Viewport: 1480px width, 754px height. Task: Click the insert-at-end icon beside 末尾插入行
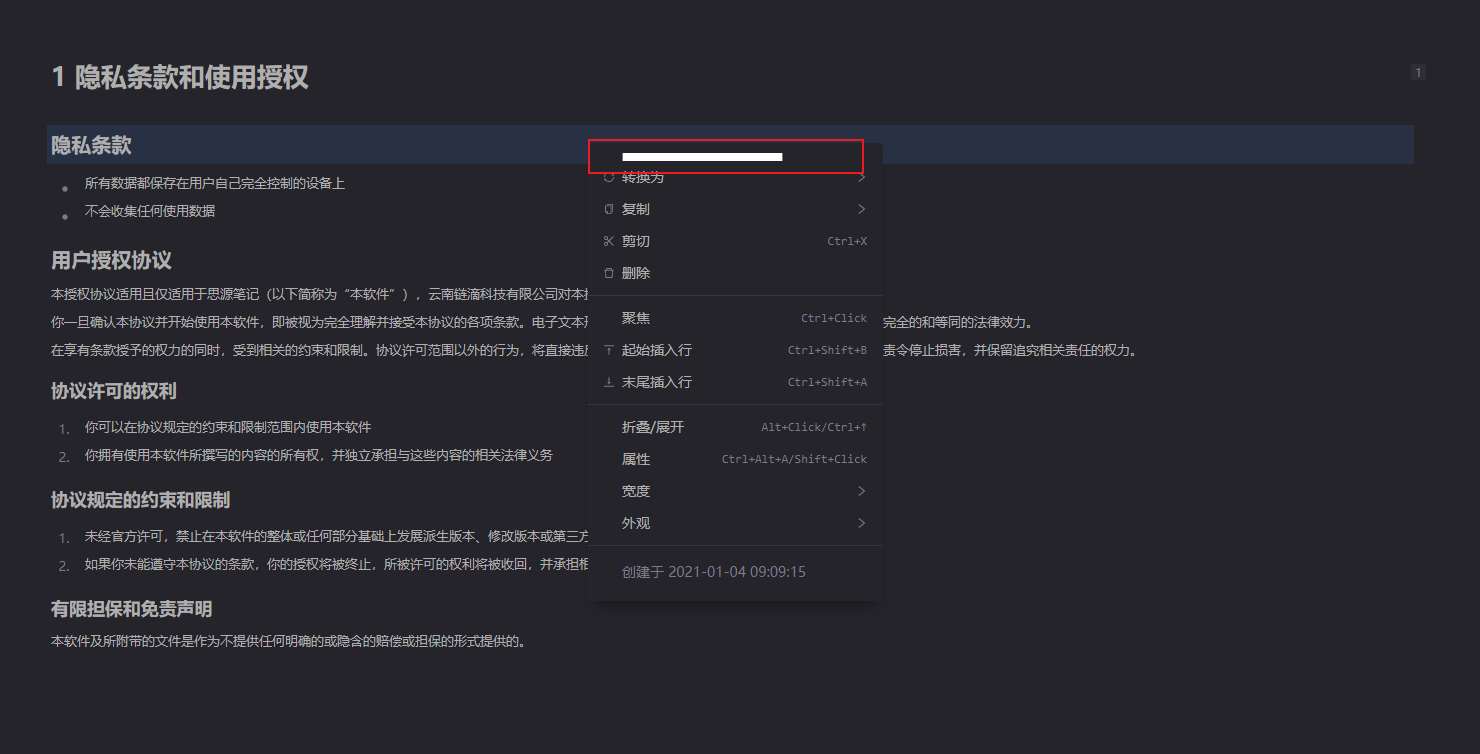609,382
